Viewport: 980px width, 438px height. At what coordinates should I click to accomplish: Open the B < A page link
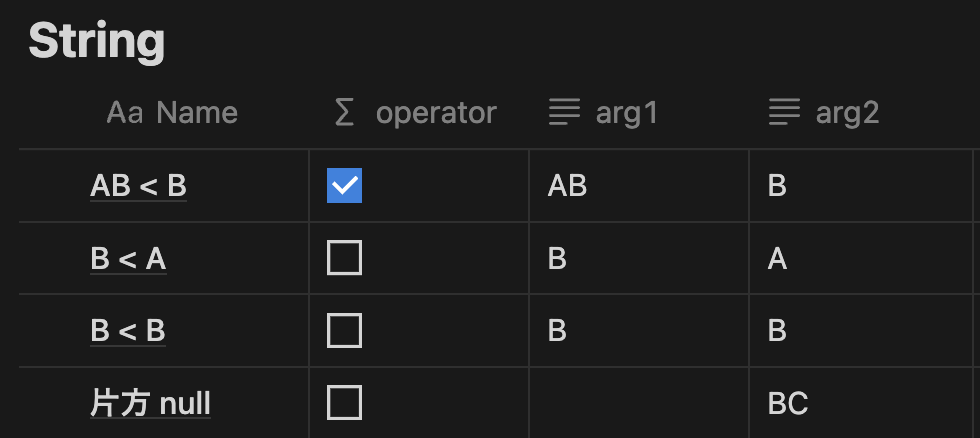128,258
